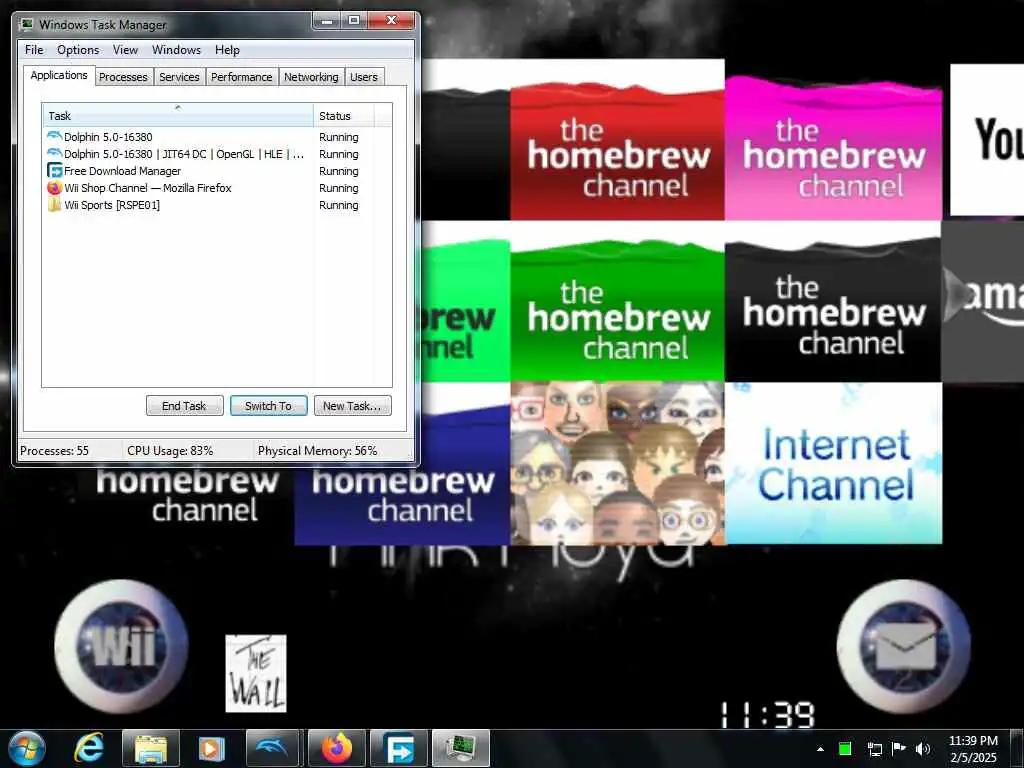This screenshot has width=1024, height=768.
Task: Click the green CPU meter tray icon
Action: point(845,749)
